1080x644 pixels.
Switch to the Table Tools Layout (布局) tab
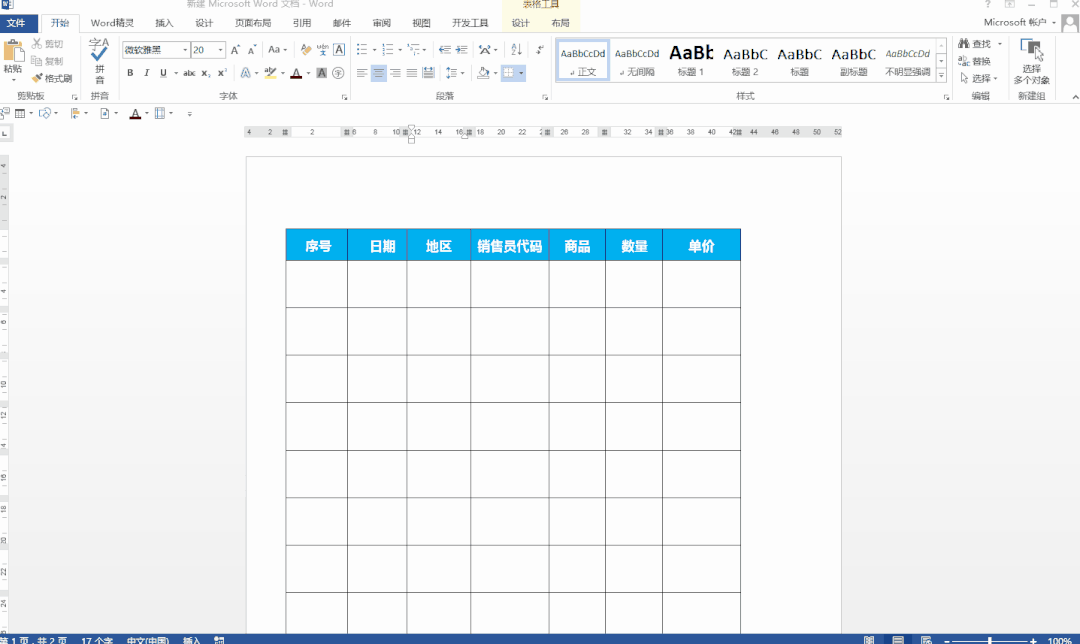coord(560,23)
